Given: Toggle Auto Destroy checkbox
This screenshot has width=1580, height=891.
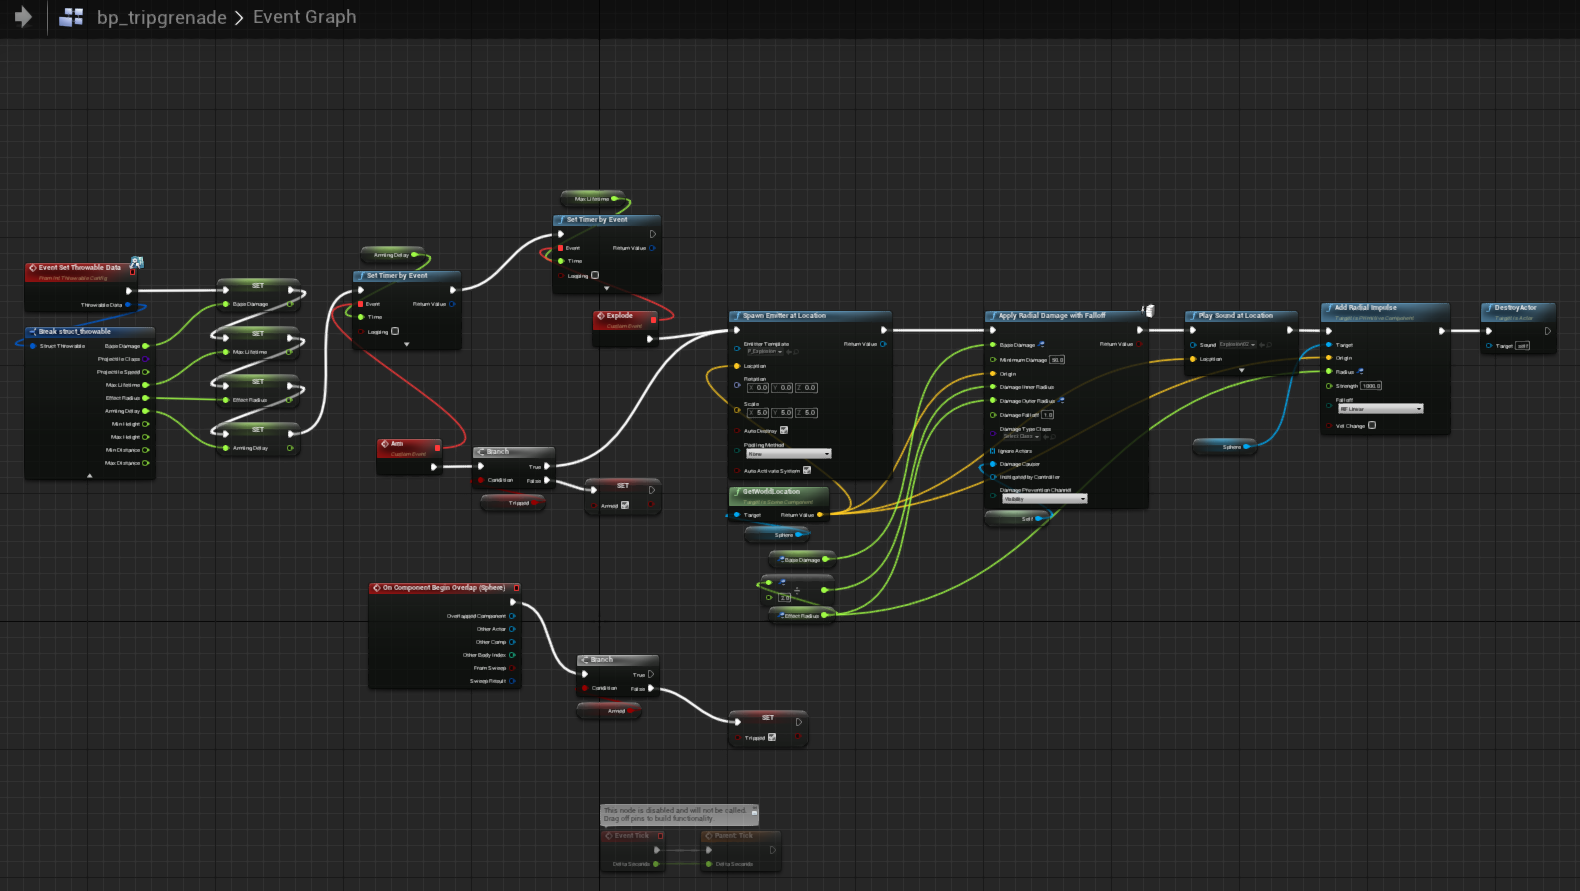Looking at the screenshot, I should click(783, 430).
